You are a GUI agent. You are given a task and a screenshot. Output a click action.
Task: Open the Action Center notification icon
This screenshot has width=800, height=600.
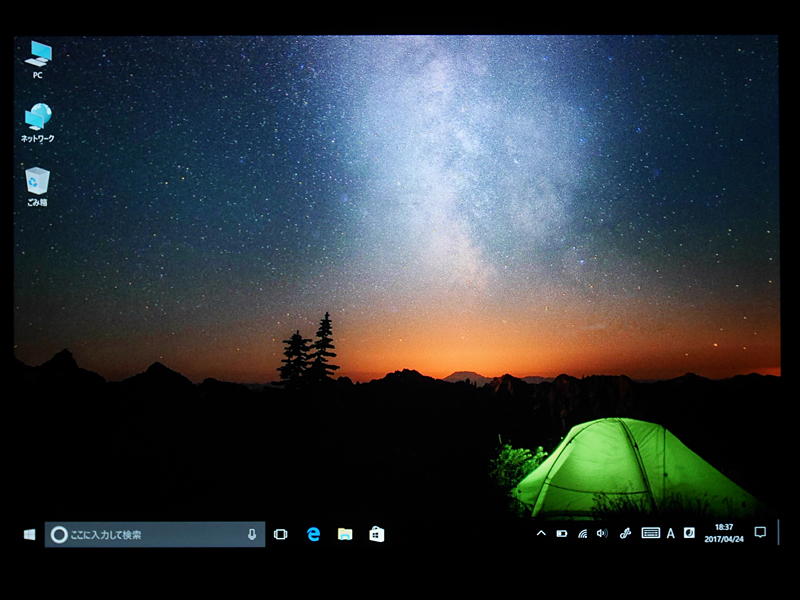[x=760, y=533]
